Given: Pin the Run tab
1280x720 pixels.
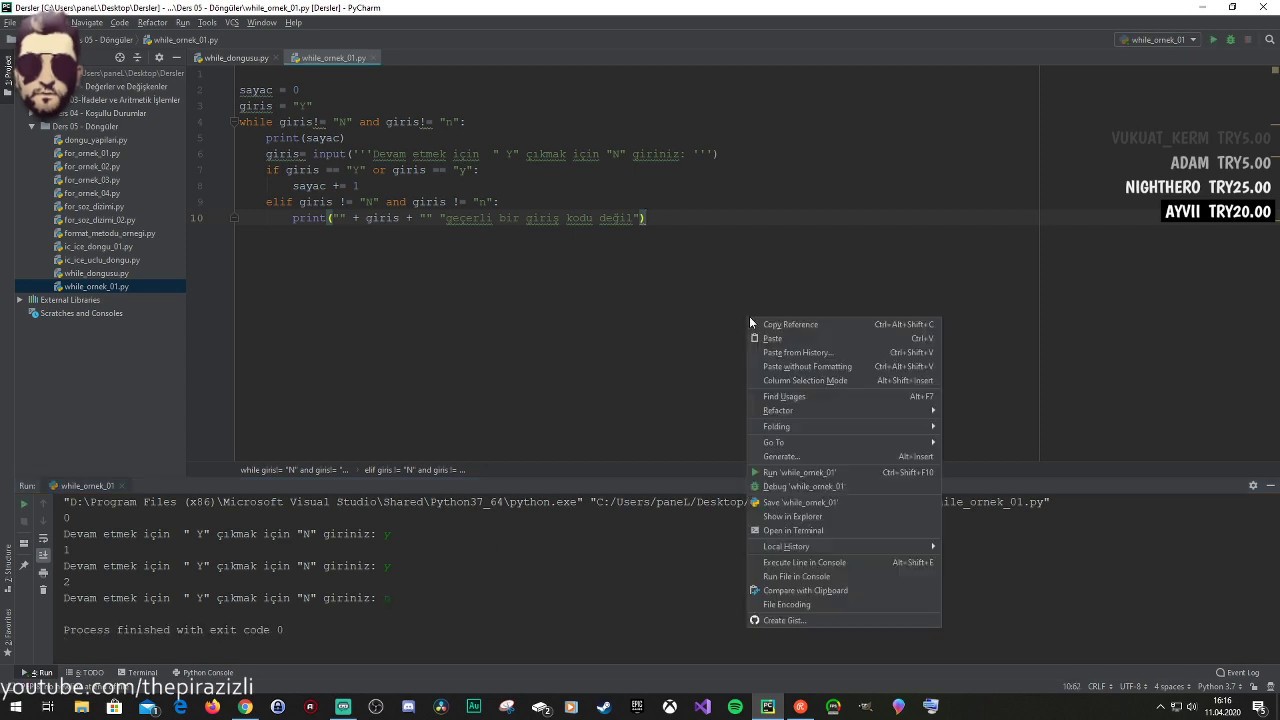Looking at the screenshot, I should [x=24, y=565].
